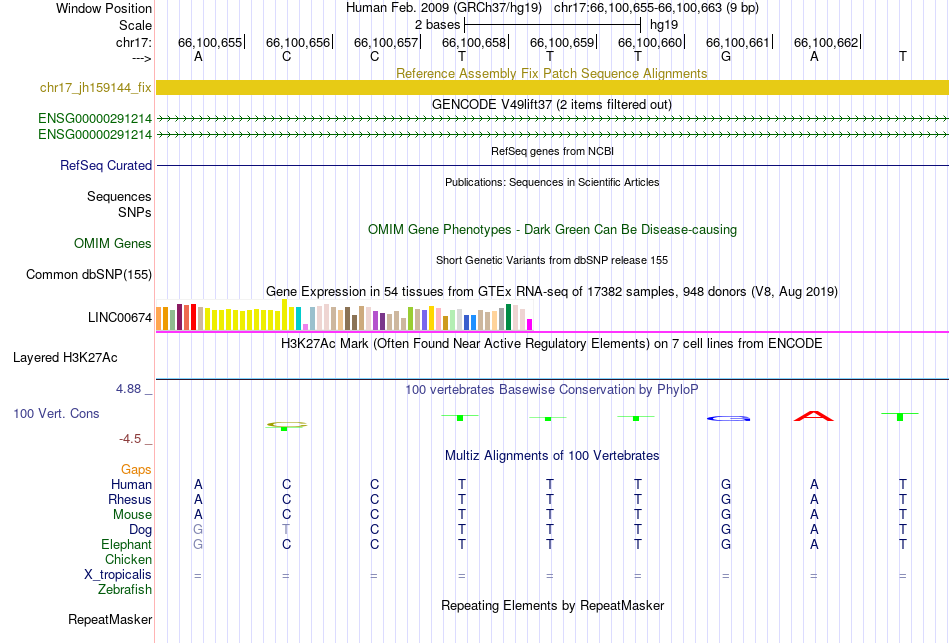Select the Zebrafish species row label
The height and width of the screenshot is (643, 950).
(x=125, y=589)
